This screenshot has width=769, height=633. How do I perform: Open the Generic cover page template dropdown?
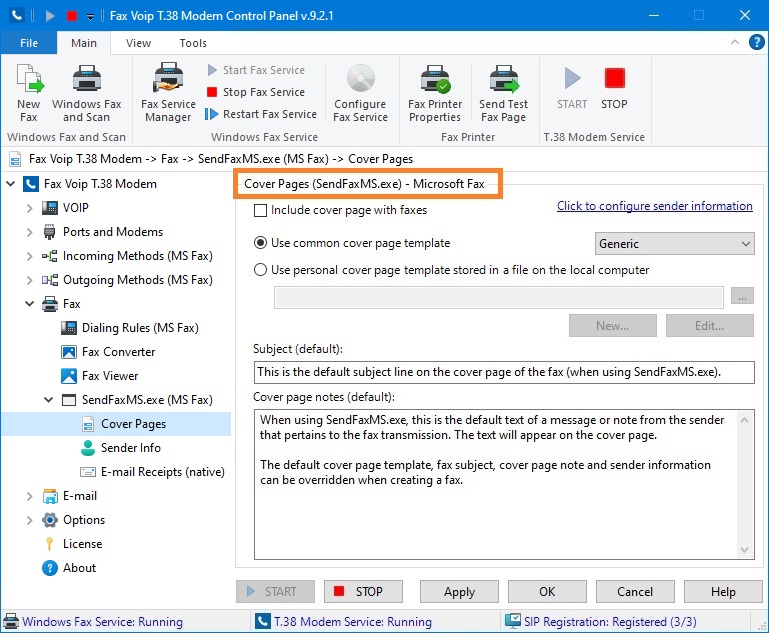[674, 244]
